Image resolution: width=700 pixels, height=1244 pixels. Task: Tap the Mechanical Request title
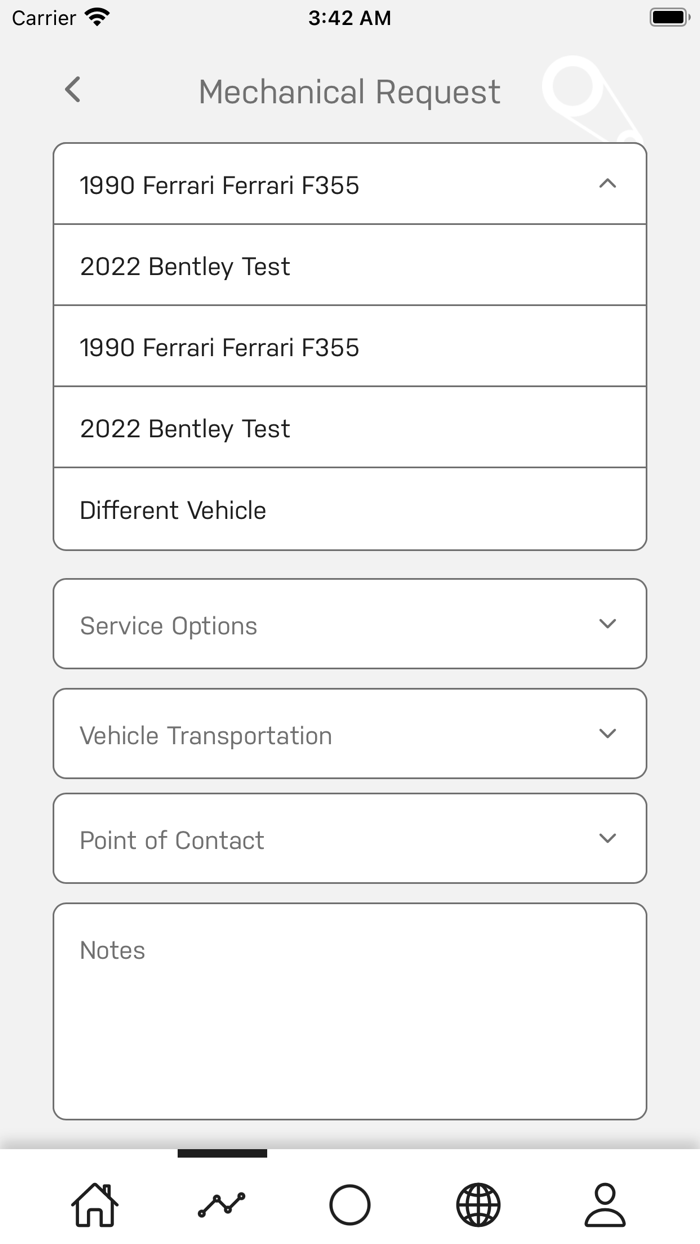(x=349, y=92)
